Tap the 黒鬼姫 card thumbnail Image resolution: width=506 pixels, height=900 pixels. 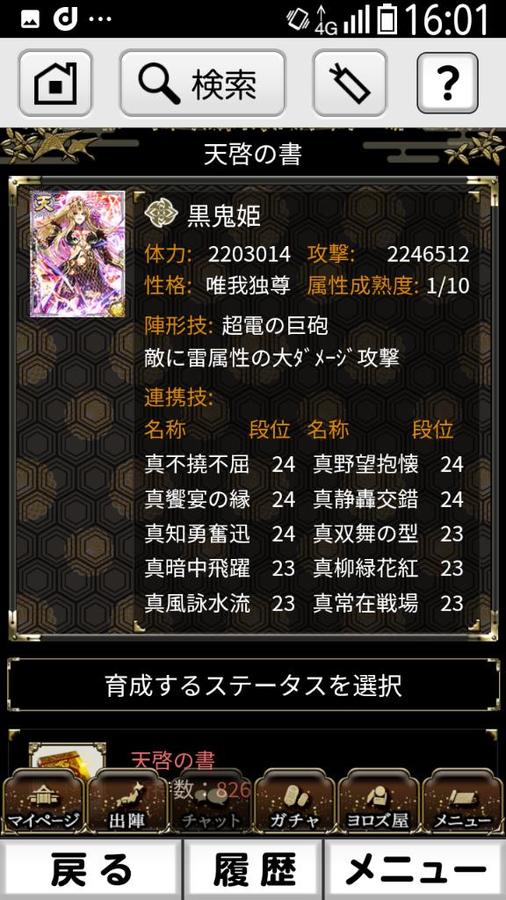[x=77, y=253]
